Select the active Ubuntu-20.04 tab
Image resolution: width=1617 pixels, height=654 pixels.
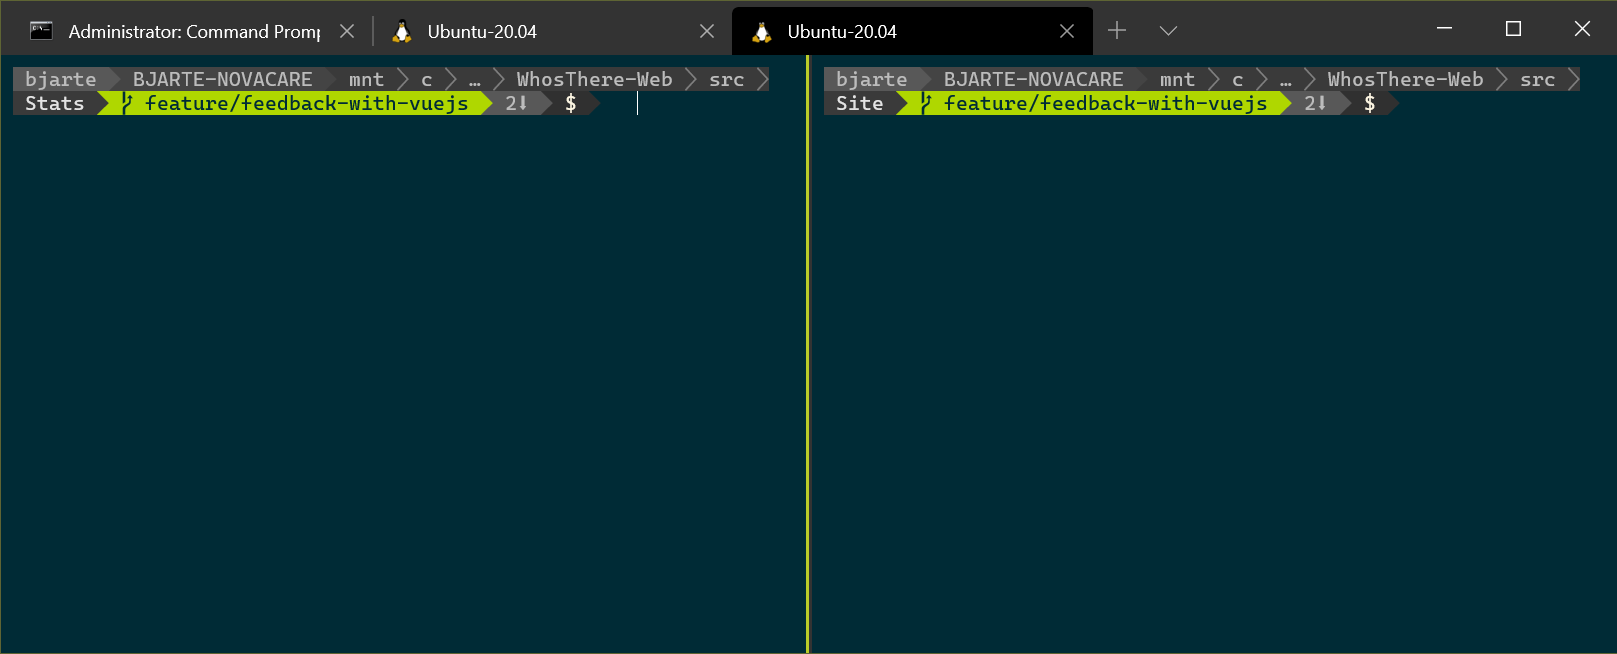point(912,31)
